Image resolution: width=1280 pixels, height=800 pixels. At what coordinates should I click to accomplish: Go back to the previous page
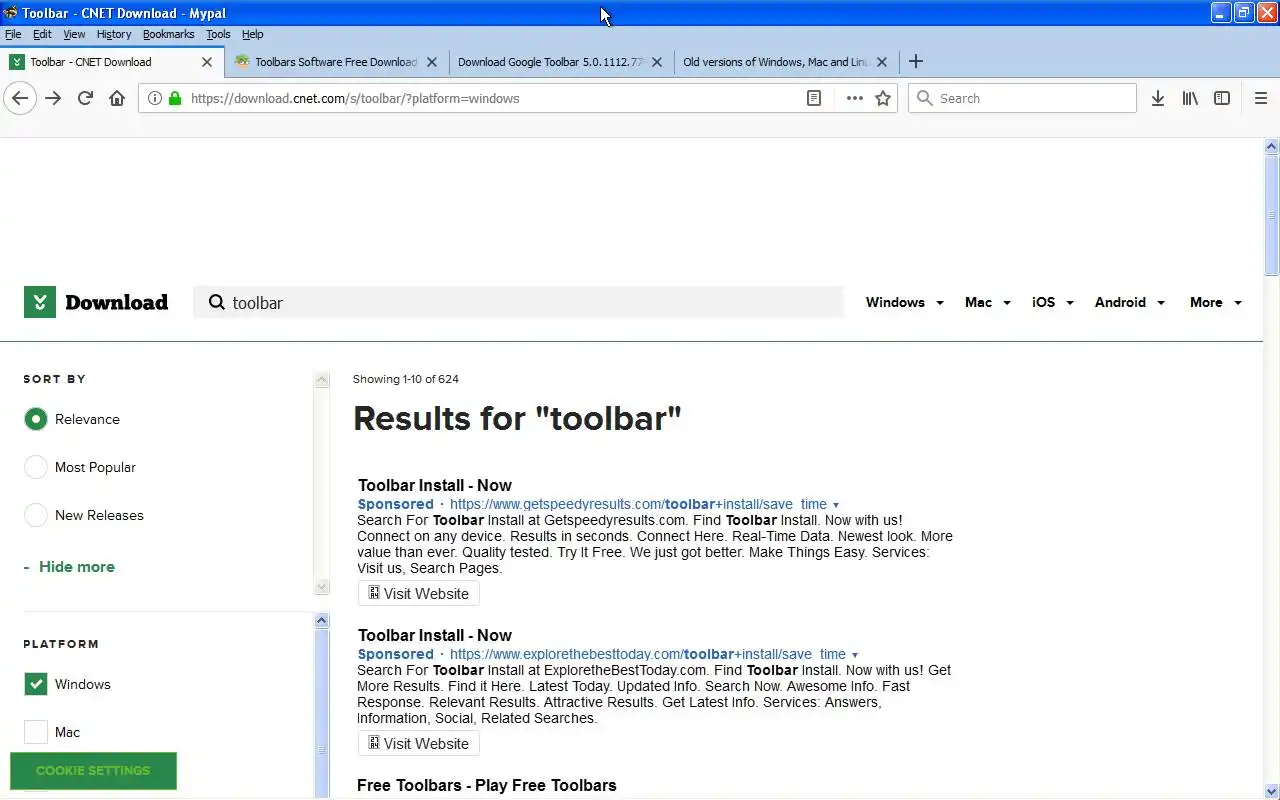pos(20,98)
